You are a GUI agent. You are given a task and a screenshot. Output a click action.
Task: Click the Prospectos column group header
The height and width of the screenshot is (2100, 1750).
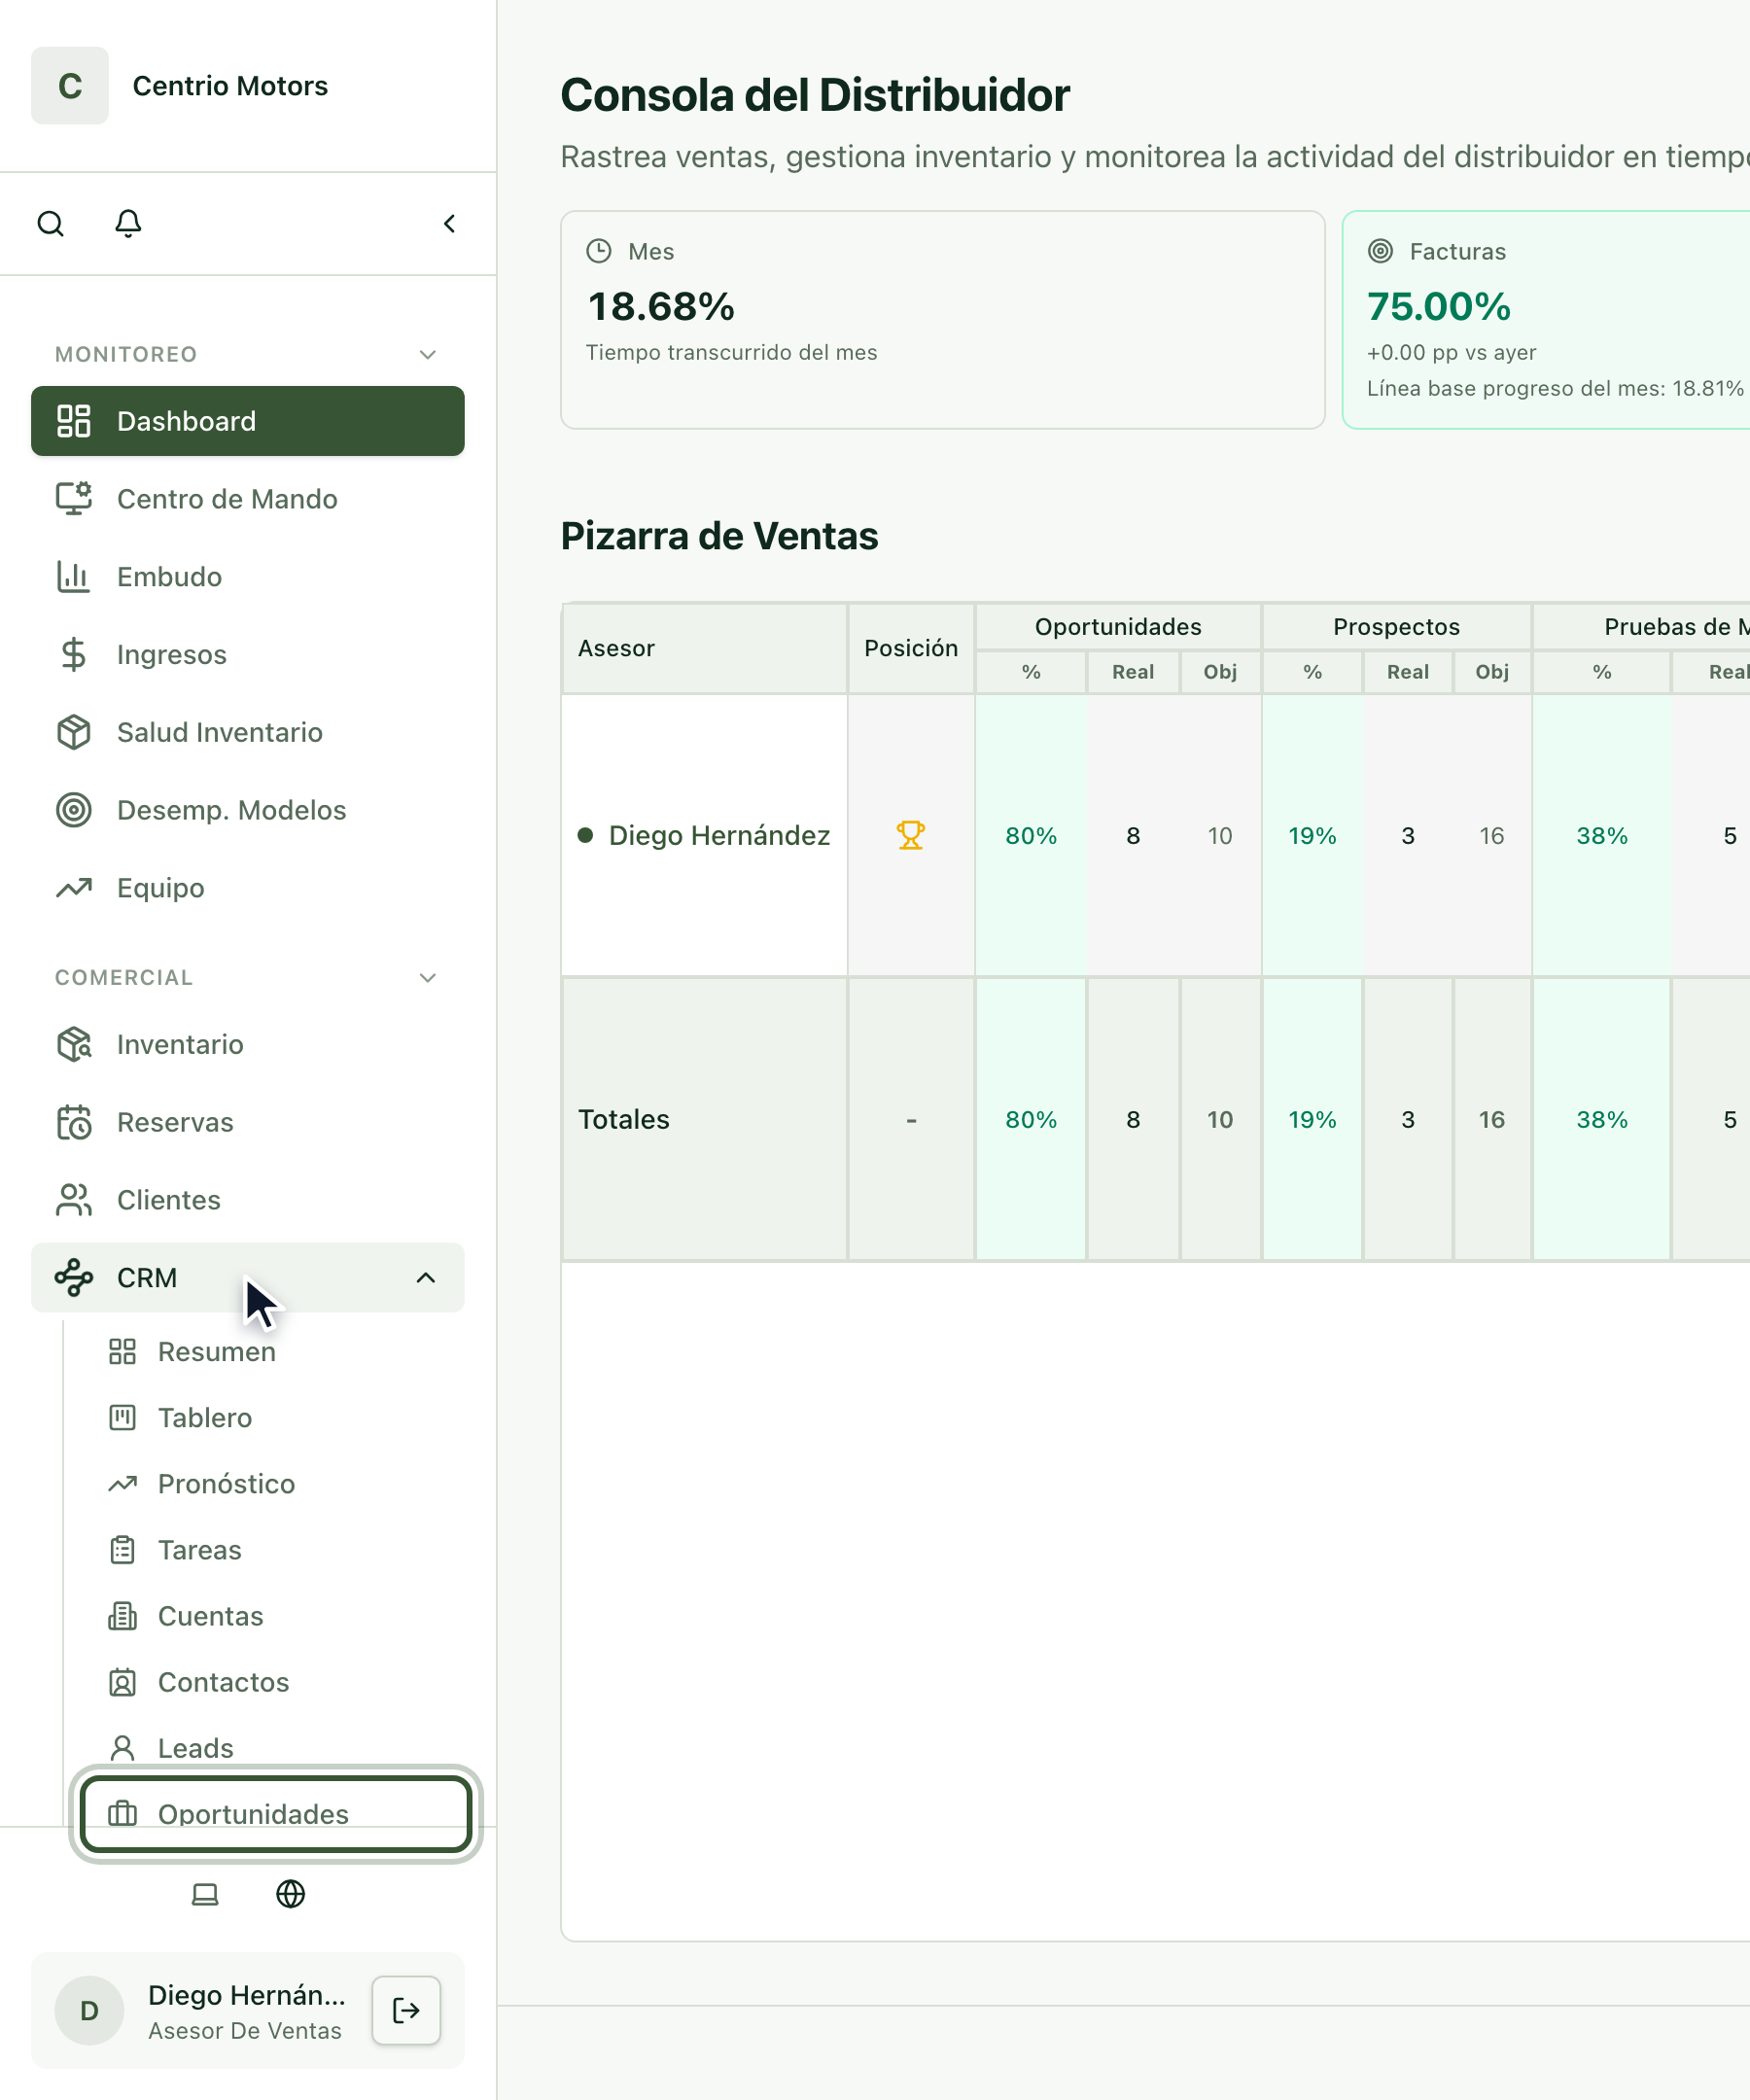click(x=1396, y=627)
